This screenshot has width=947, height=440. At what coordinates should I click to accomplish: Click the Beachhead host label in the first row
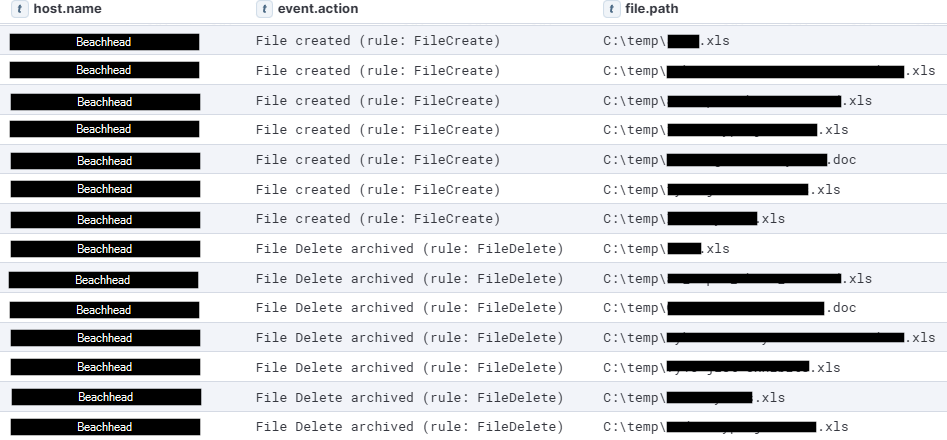pos(104,42)
